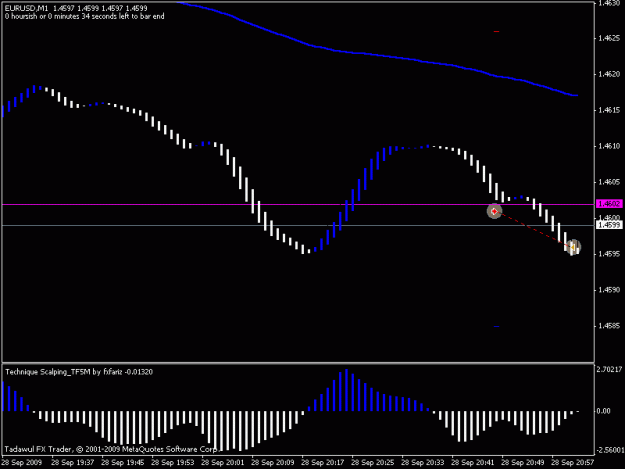Click the '28 Sep 19:37' time axis label
Image resolution: width=625 pixels, height=469 pixels.
[73, 463]
